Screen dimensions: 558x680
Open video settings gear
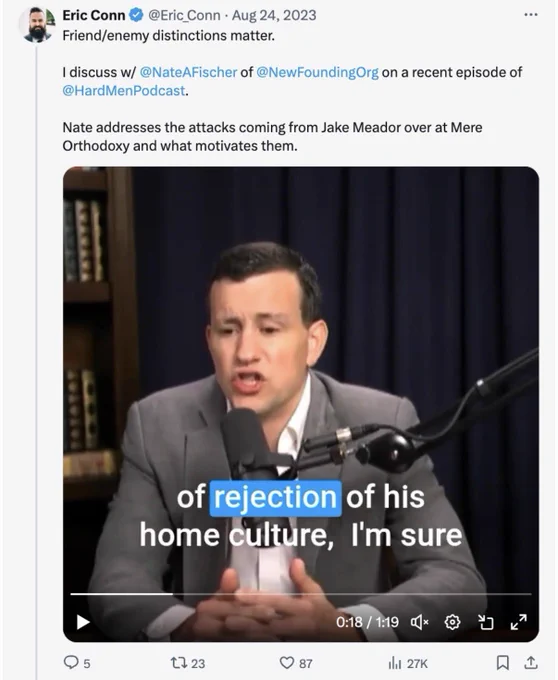(x=452, y=622)
